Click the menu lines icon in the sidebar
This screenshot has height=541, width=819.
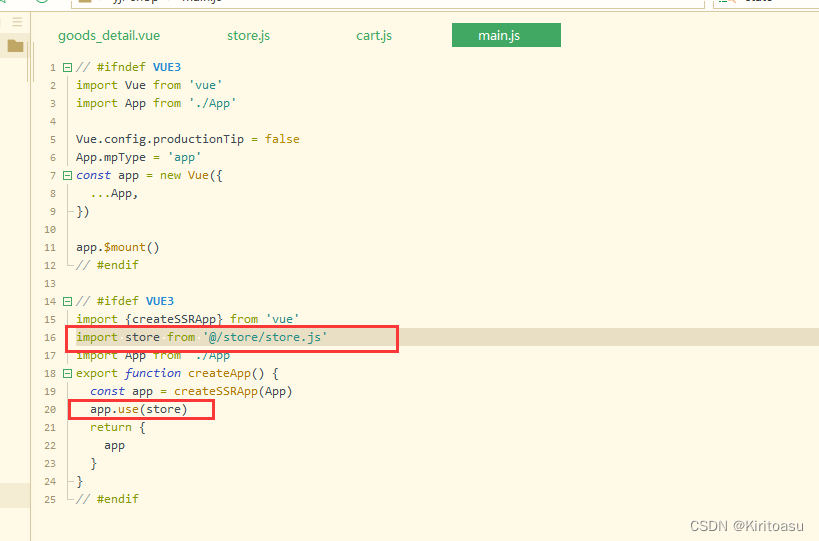17,21
